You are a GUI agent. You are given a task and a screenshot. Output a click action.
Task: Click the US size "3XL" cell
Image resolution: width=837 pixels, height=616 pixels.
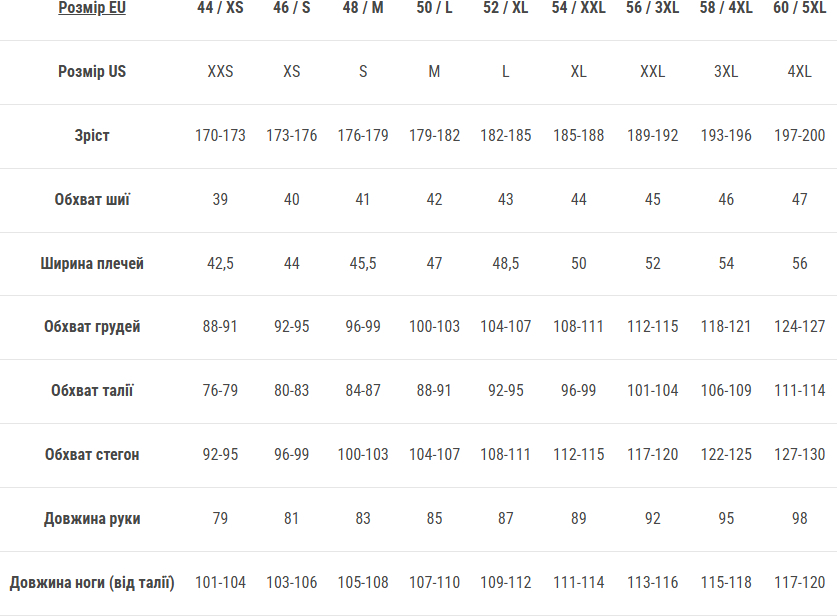(726, 72)
